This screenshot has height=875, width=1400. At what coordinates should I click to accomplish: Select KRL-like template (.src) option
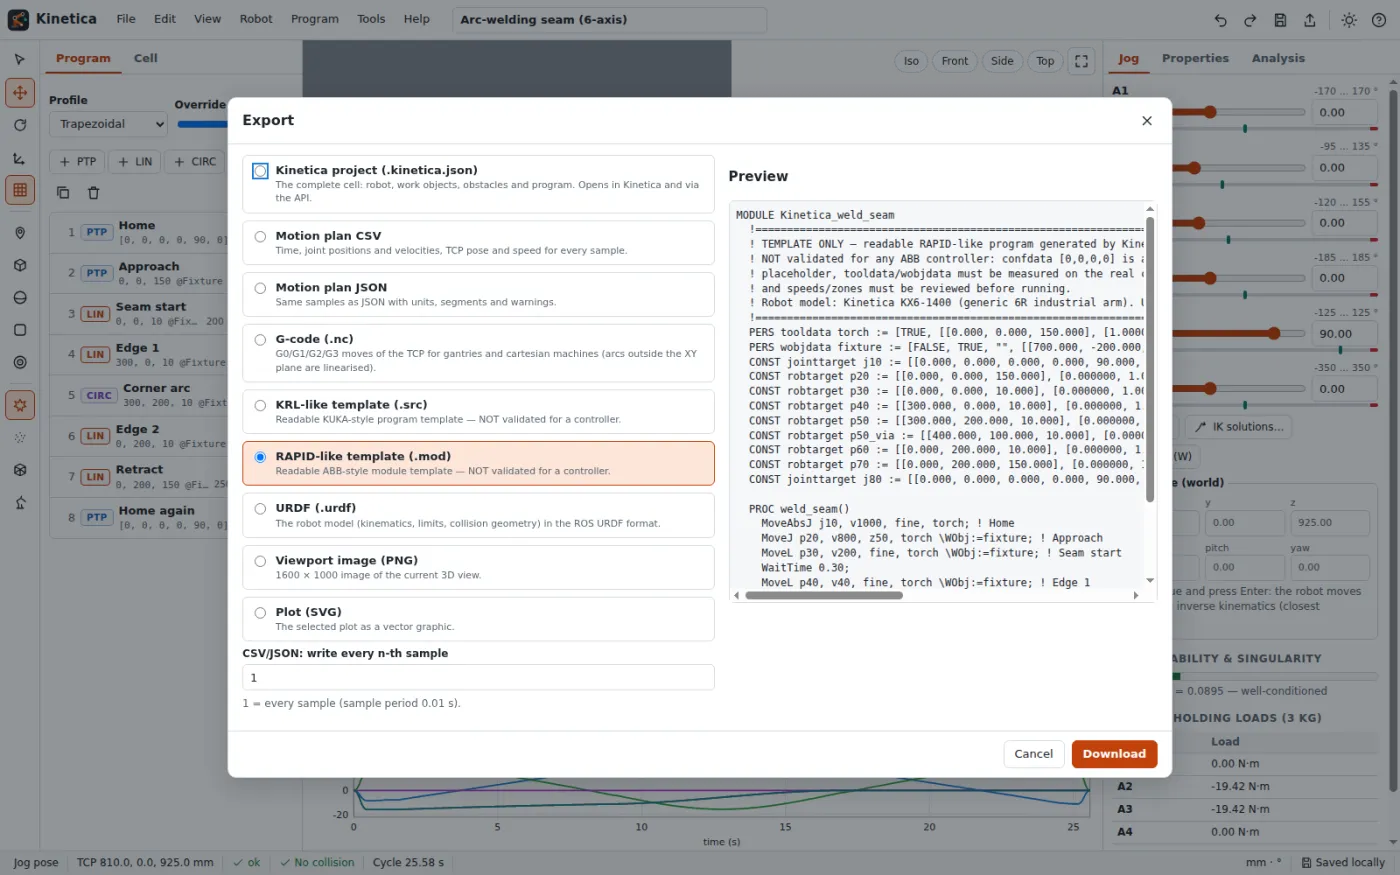pos(478,411)
